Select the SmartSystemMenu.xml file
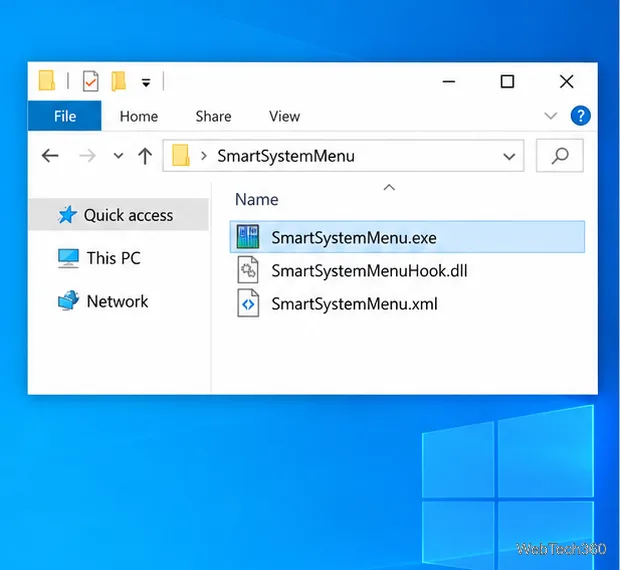Image resolution: width=620 pixels, height=570 pixels. point(354,304)
